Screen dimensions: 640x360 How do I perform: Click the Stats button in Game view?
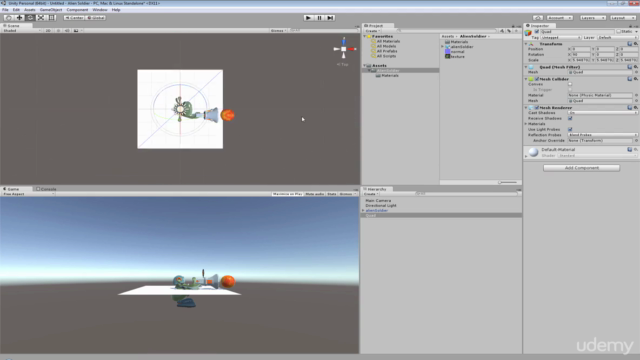click(332, 194)
